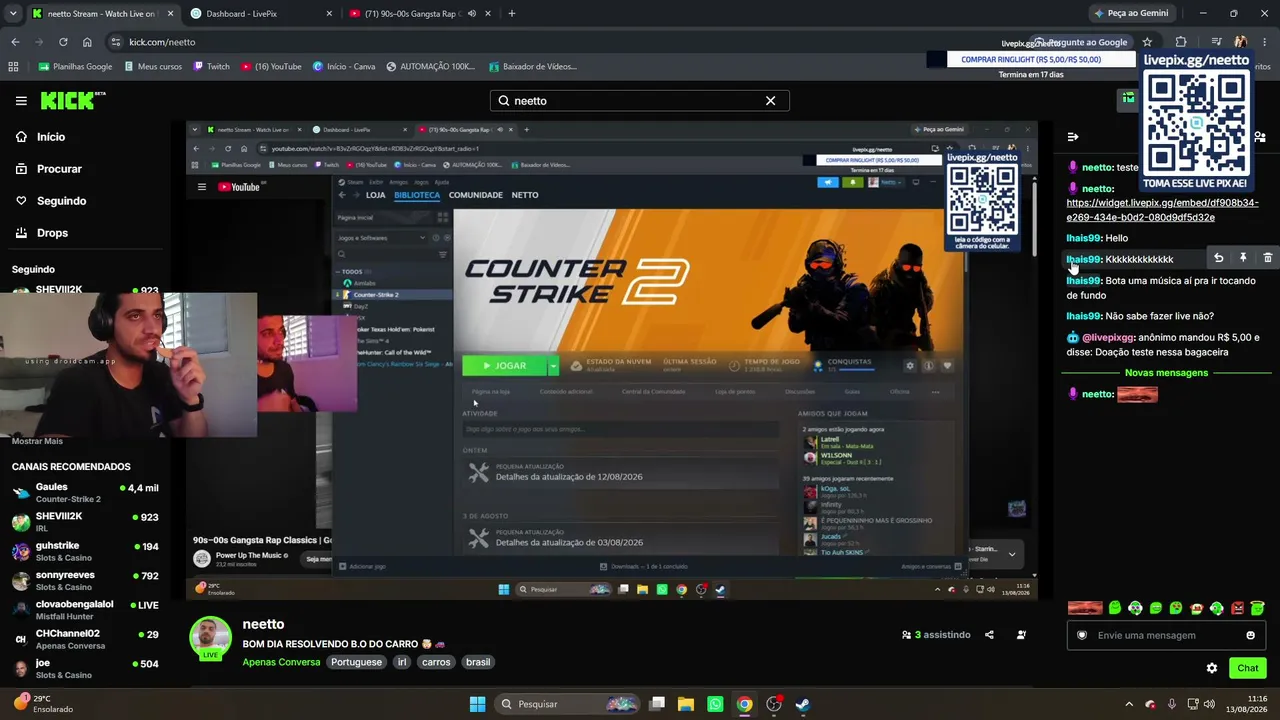The height and width of the screenshot is (720, 1280).
Task: Open Chrome extensions puzzle icon
Action: pos(1181,42)
